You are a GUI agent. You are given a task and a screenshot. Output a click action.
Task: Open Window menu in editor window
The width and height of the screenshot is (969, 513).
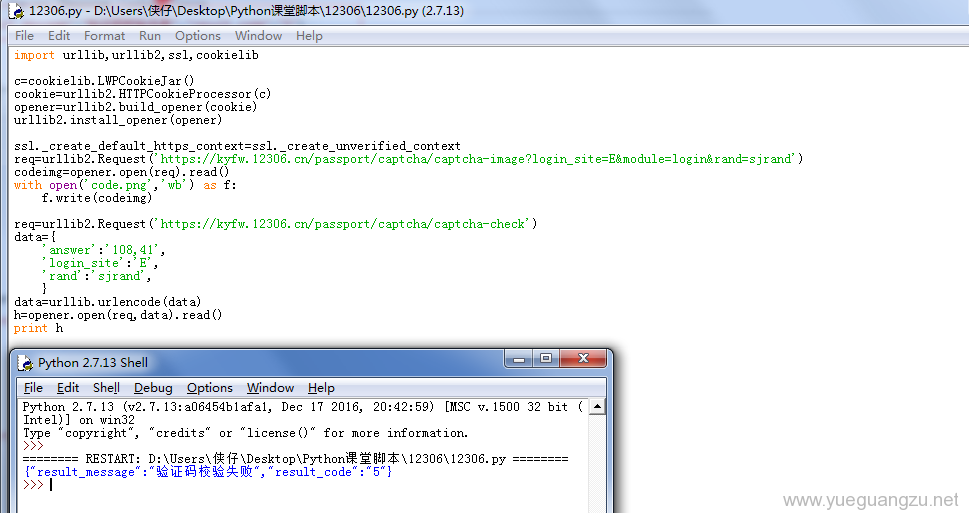pos(258,36)
